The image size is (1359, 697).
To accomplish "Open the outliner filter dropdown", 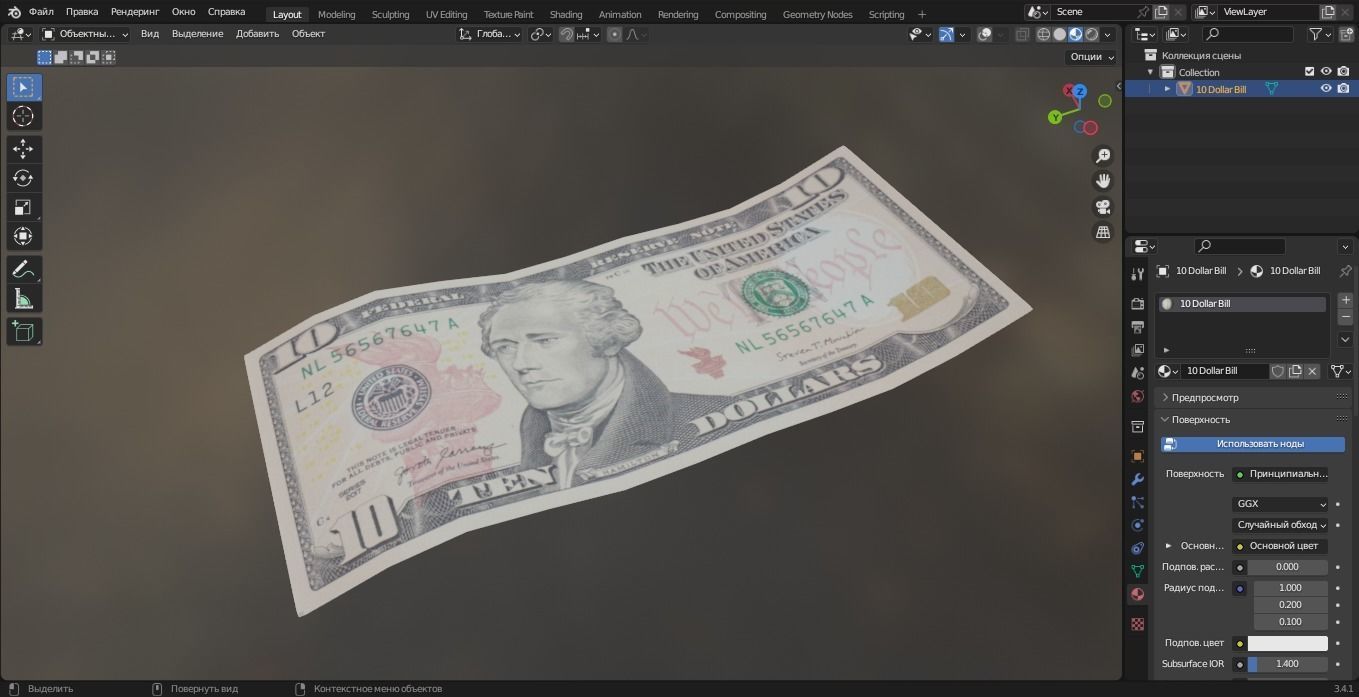I will [1320, 34].
